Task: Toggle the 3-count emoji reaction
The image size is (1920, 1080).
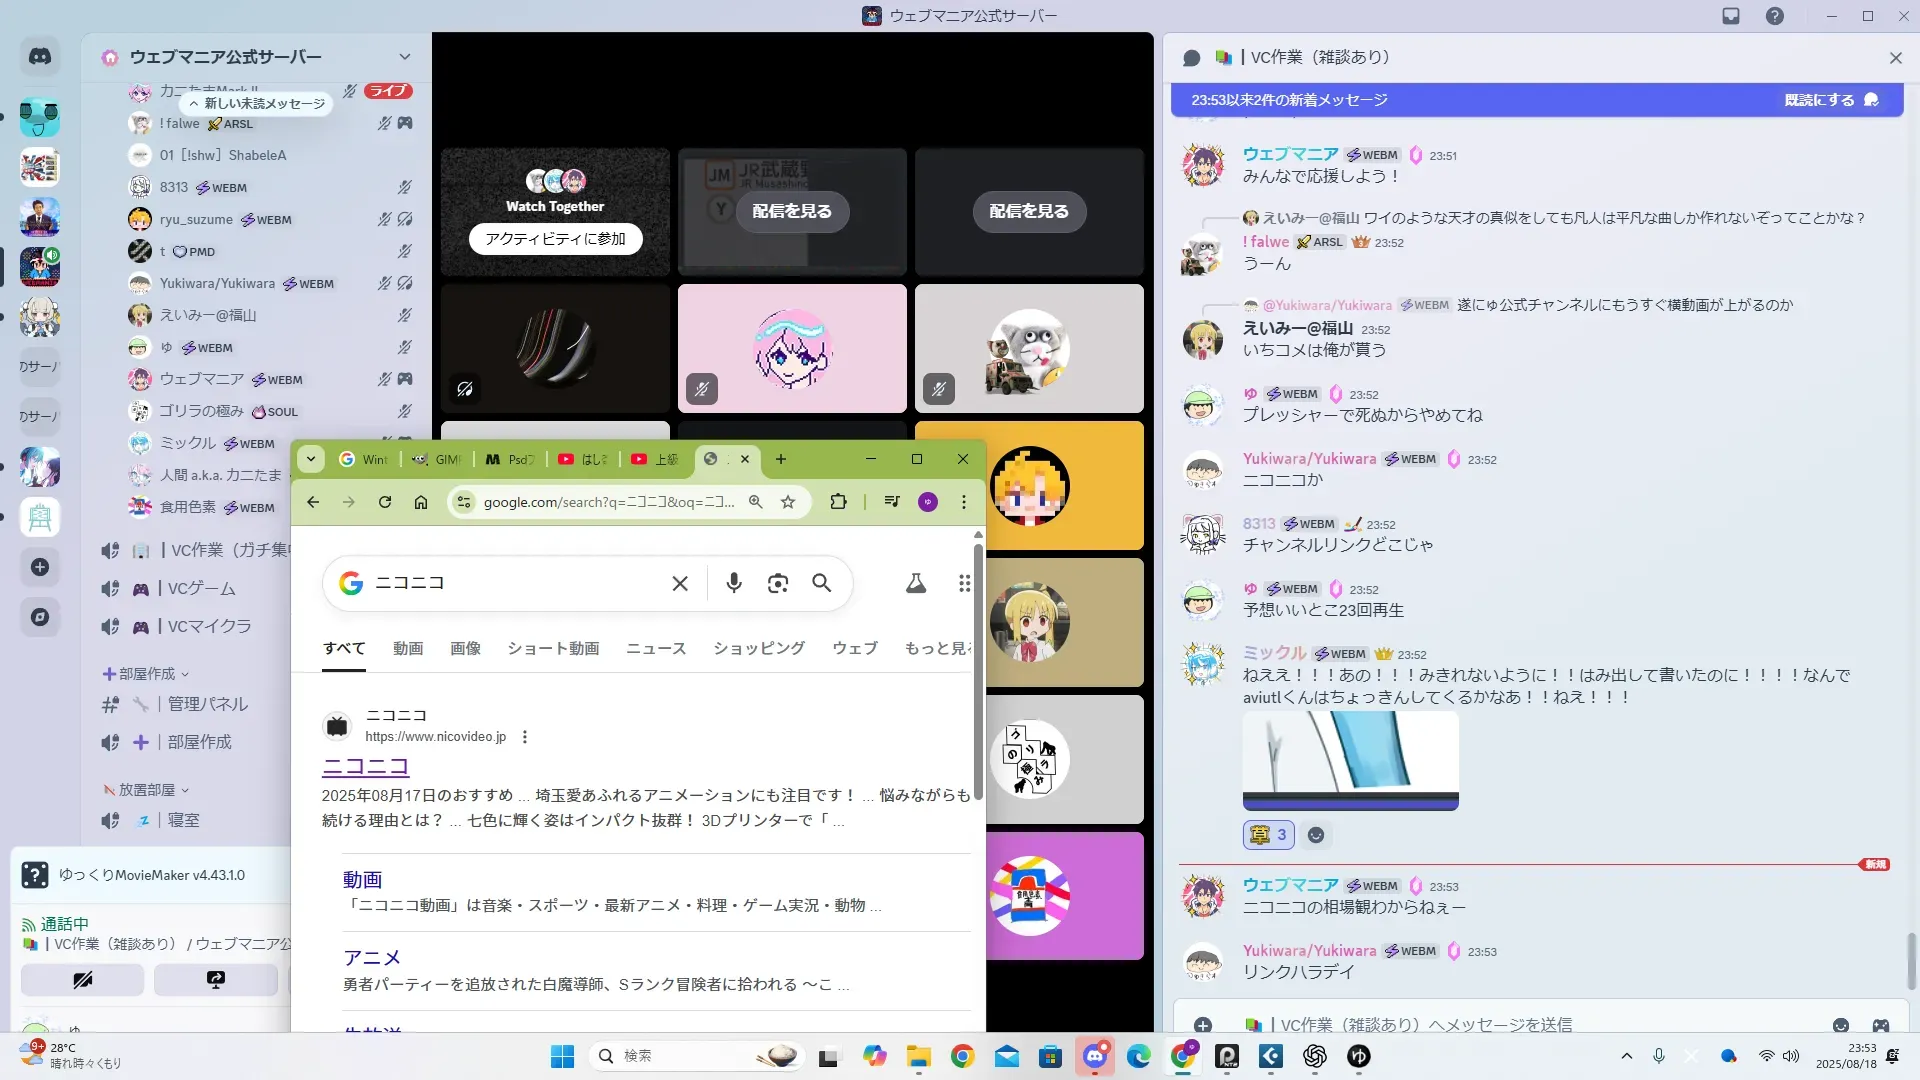Action: point(1269,835)
